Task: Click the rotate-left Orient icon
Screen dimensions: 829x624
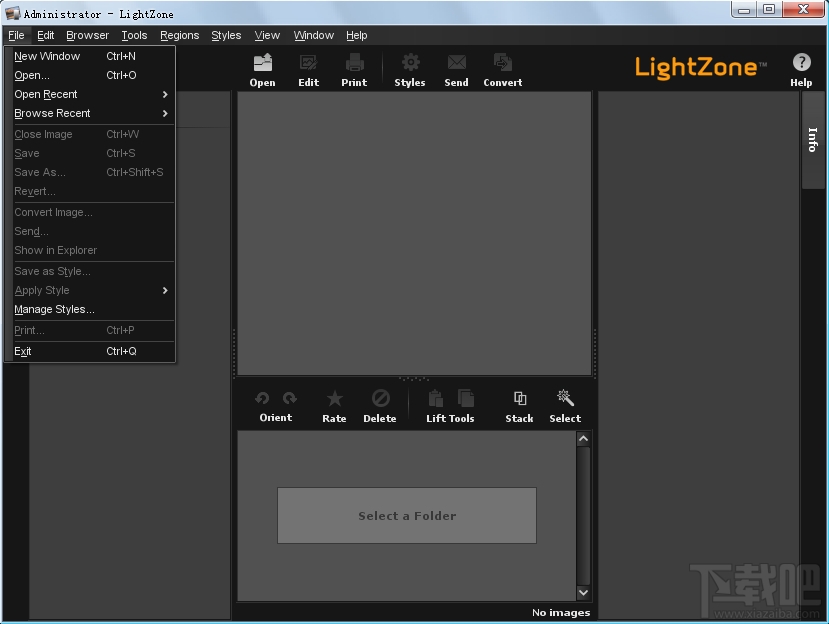Action: pos(262,397)
